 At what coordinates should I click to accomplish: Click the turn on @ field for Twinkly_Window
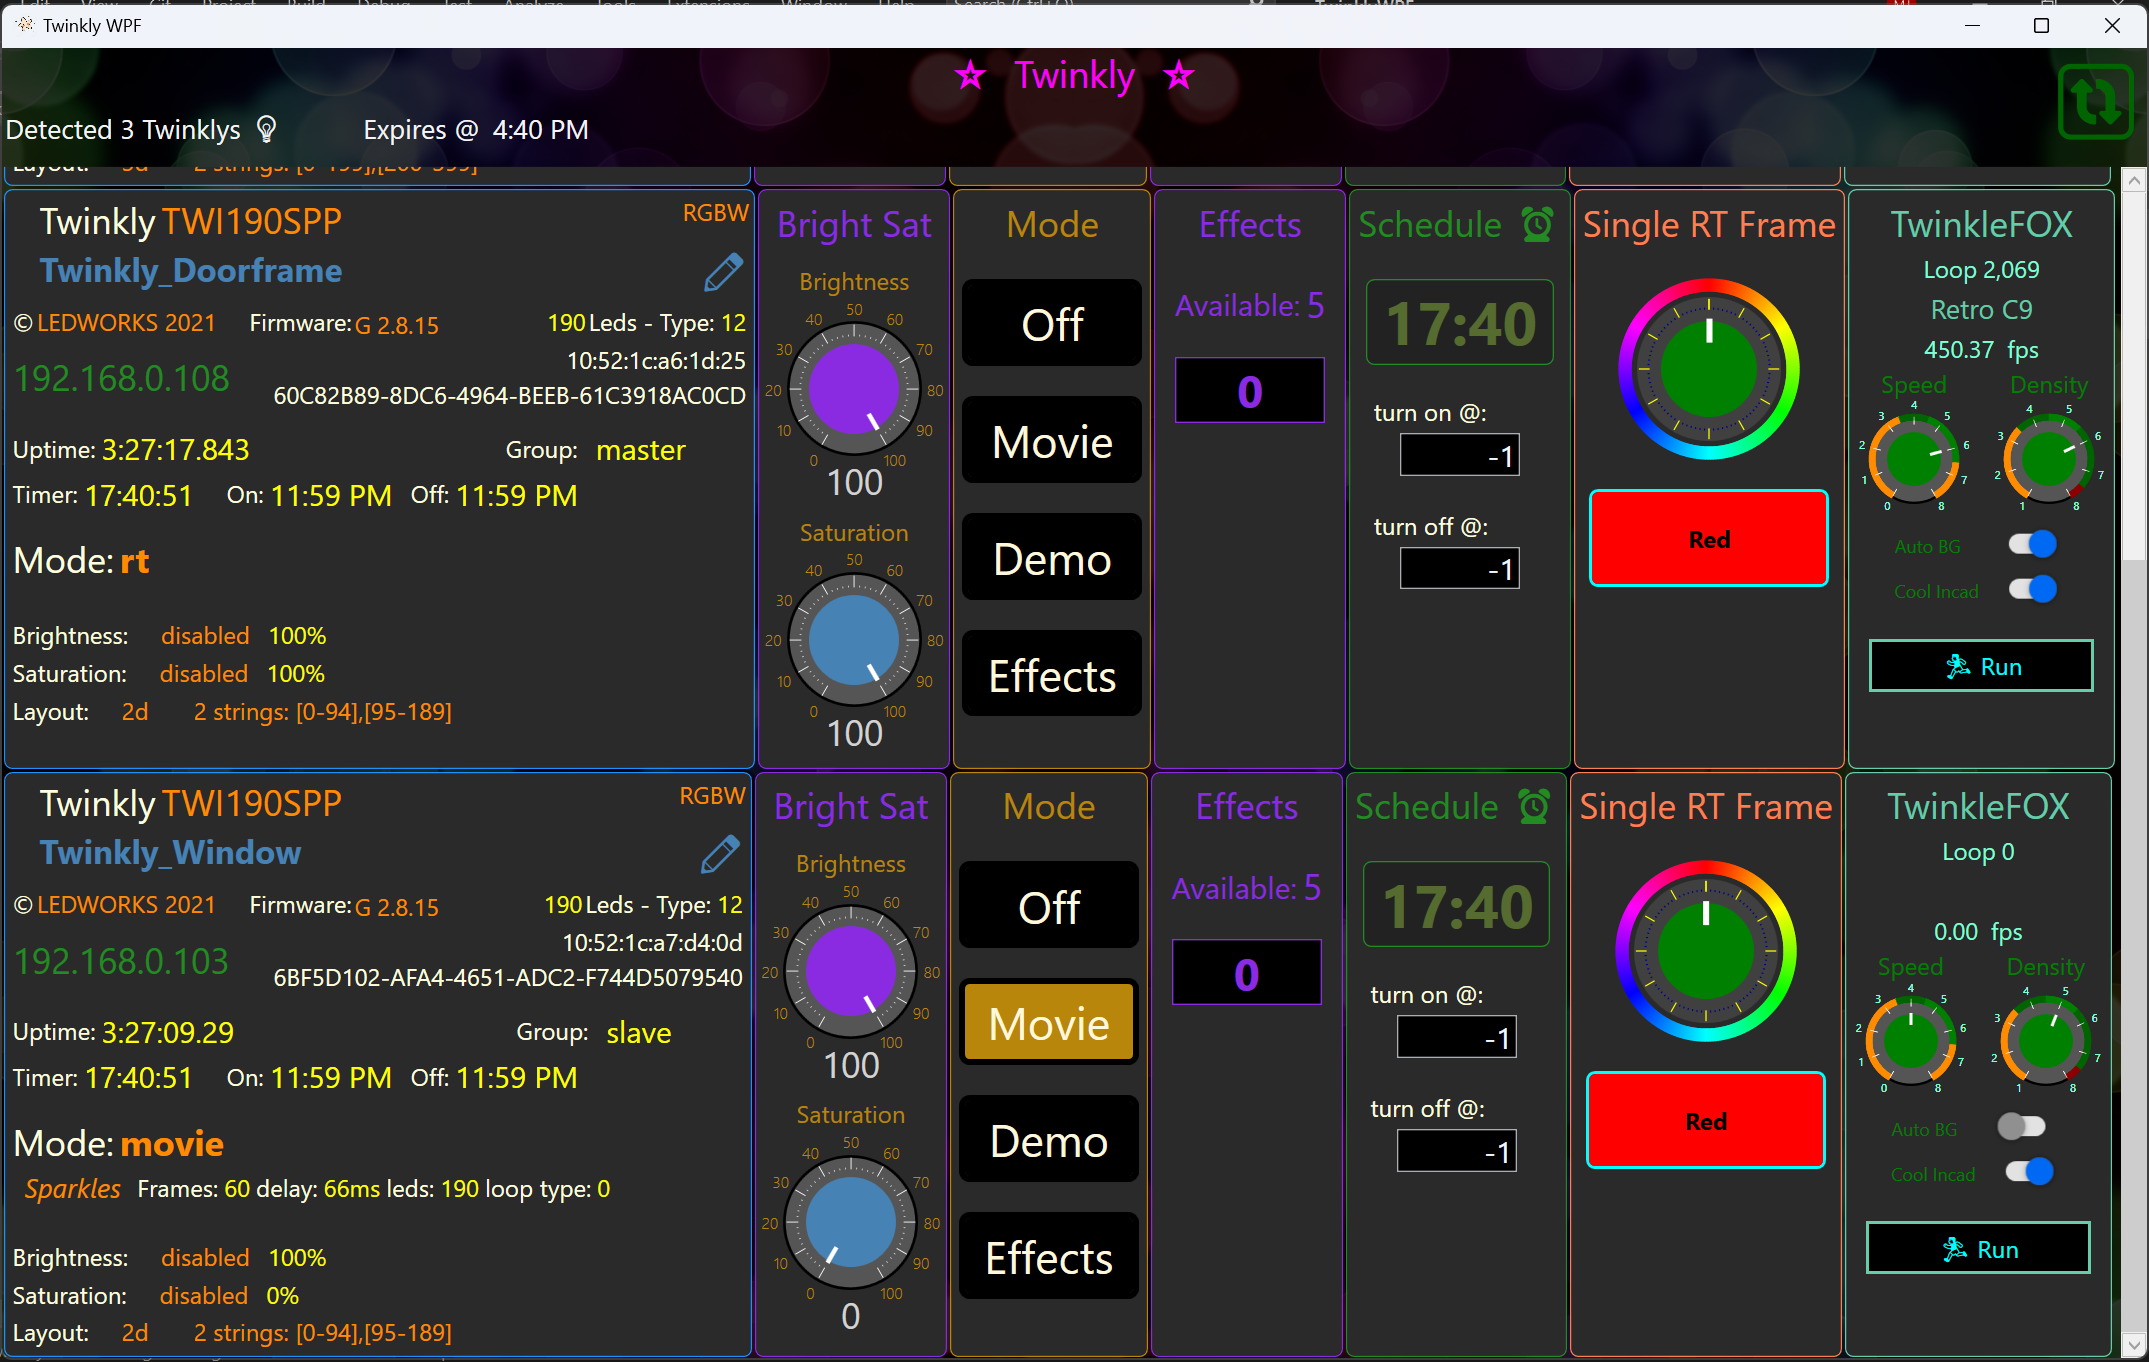click(x=1456, y=1038)
